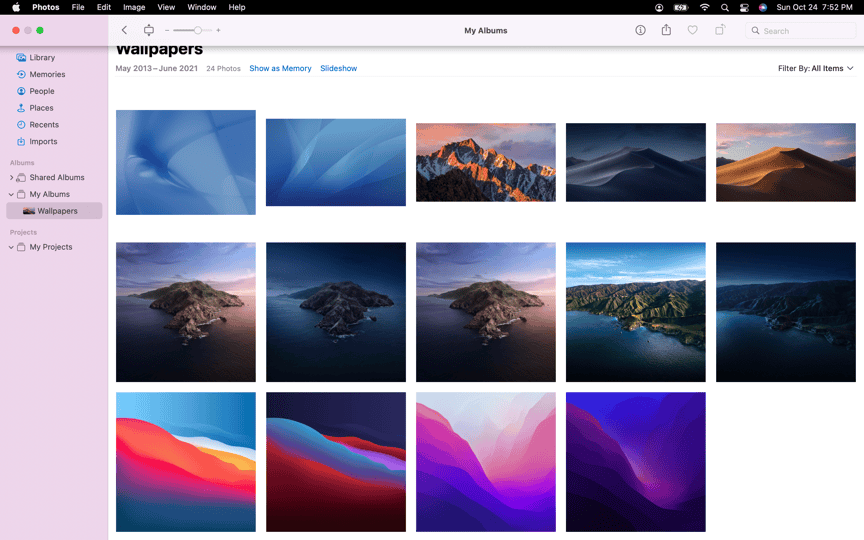Open the File menu

click(78, 7)
